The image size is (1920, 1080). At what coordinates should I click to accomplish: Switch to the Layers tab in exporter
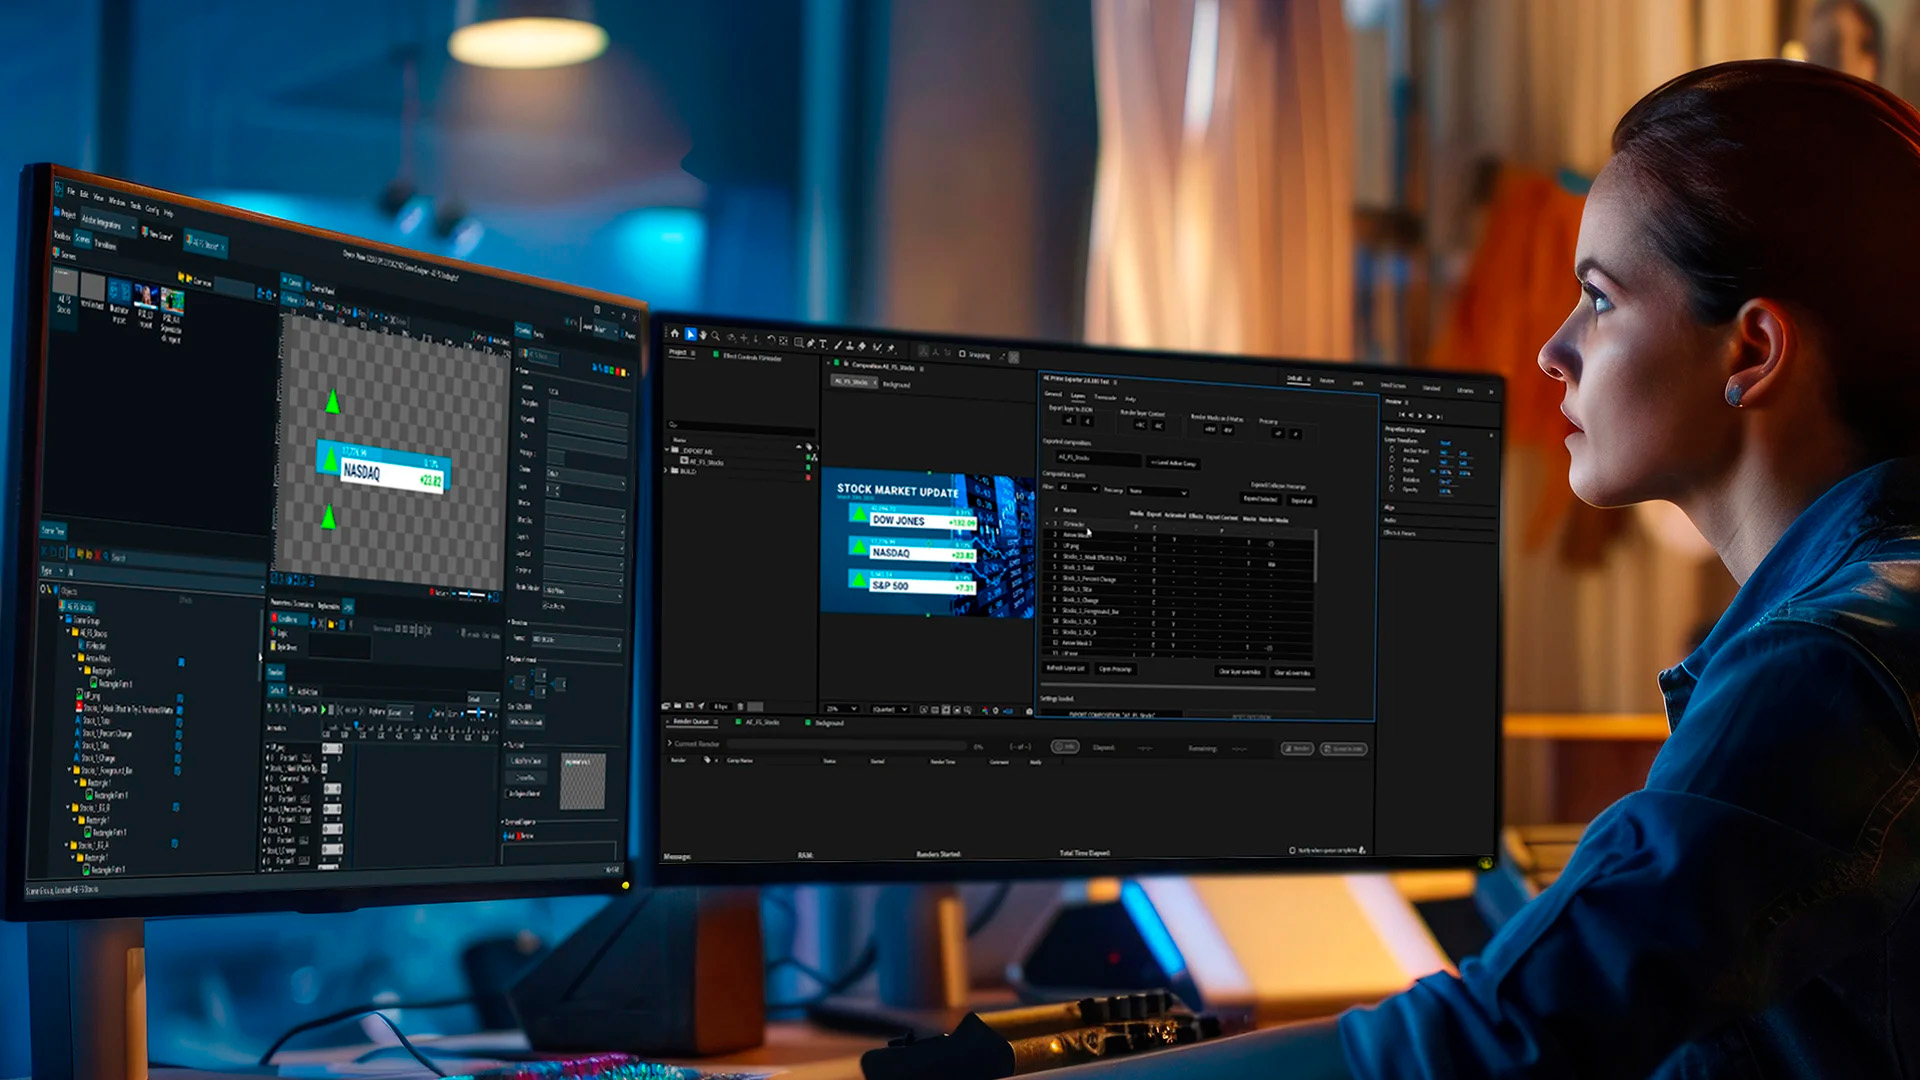(1078, 396)
